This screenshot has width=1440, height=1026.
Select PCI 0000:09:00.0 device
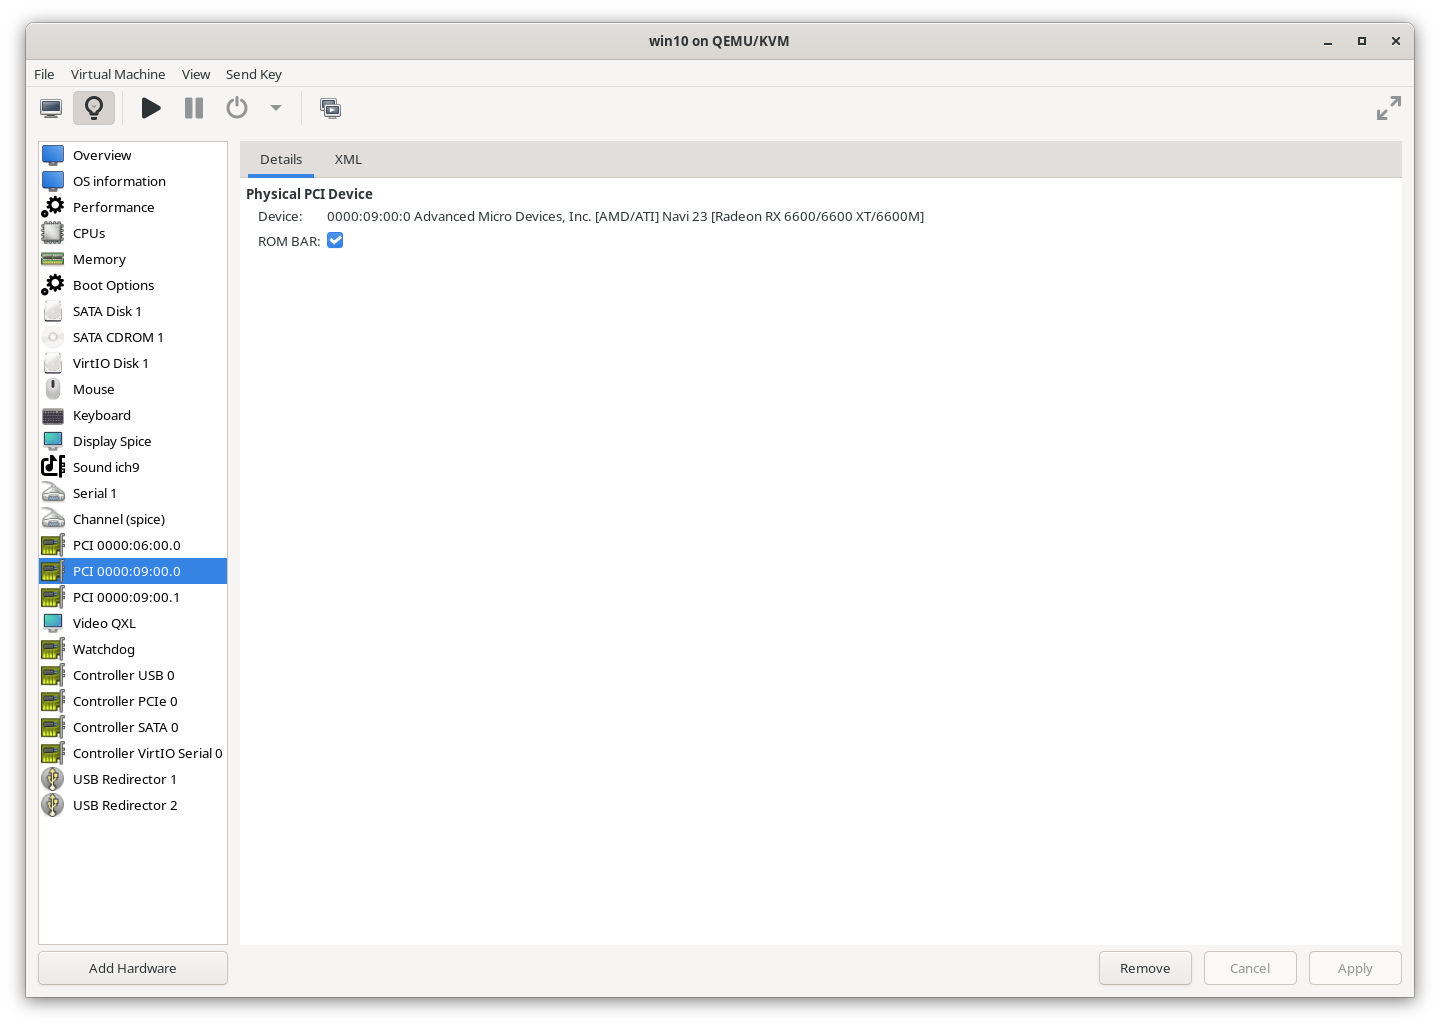click(x=133, y=571)
